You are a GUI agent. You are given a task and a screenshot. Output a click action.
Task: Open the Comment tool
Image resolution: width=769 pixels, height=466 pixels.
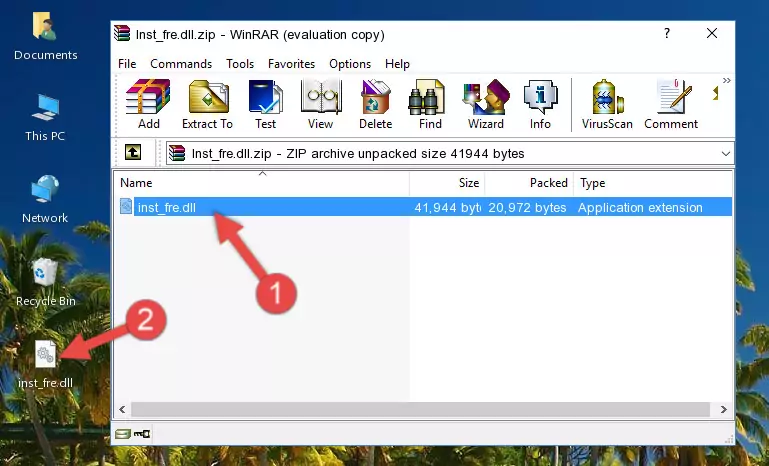(671, 104)
